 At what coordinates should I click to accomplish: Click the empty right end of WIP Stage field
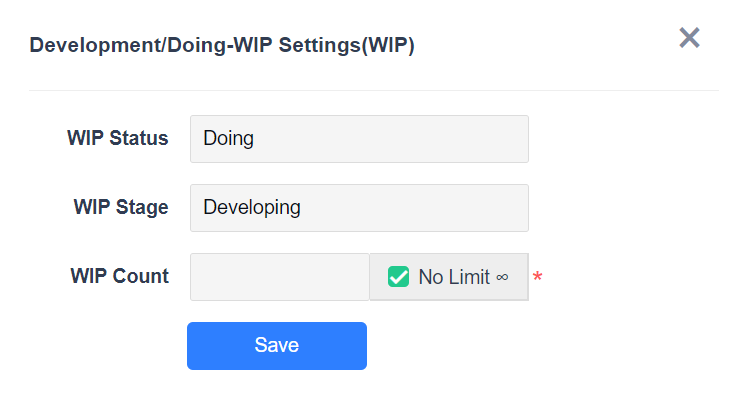pyautogui.click(x=490, y=208)
